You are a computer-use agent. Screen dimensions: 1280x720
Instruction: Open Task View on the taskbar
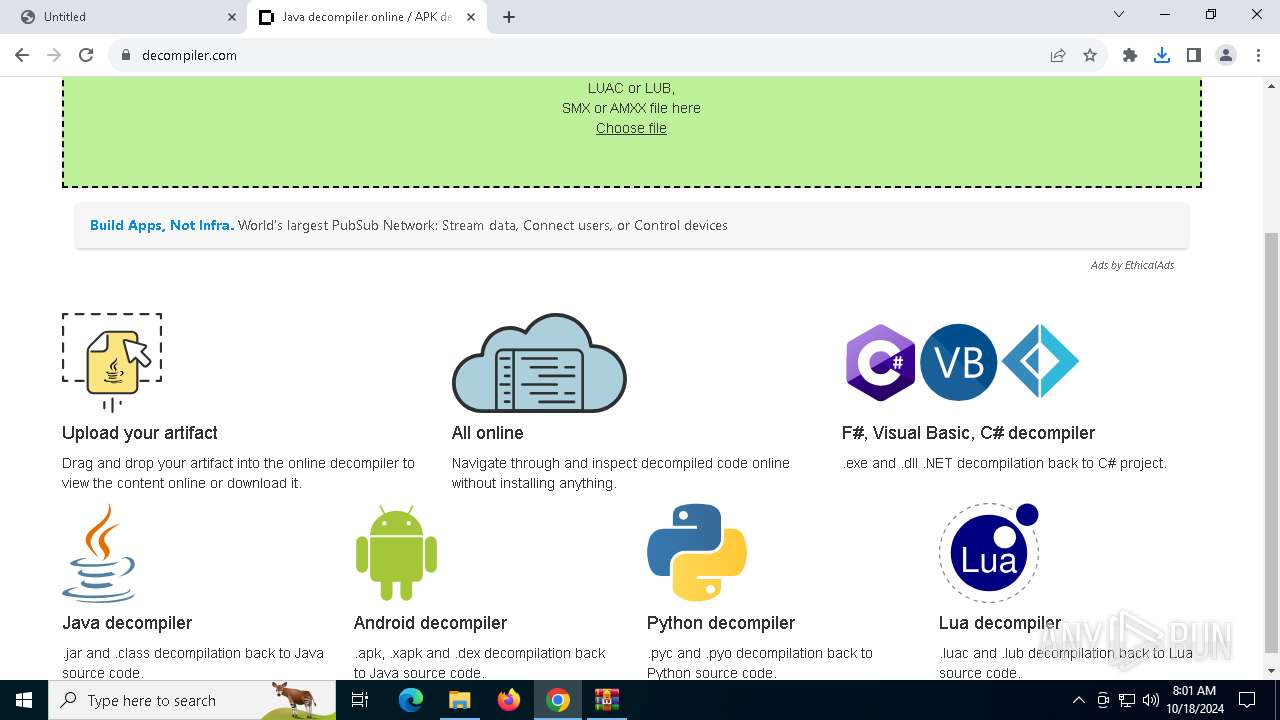(x=360, y=700)
